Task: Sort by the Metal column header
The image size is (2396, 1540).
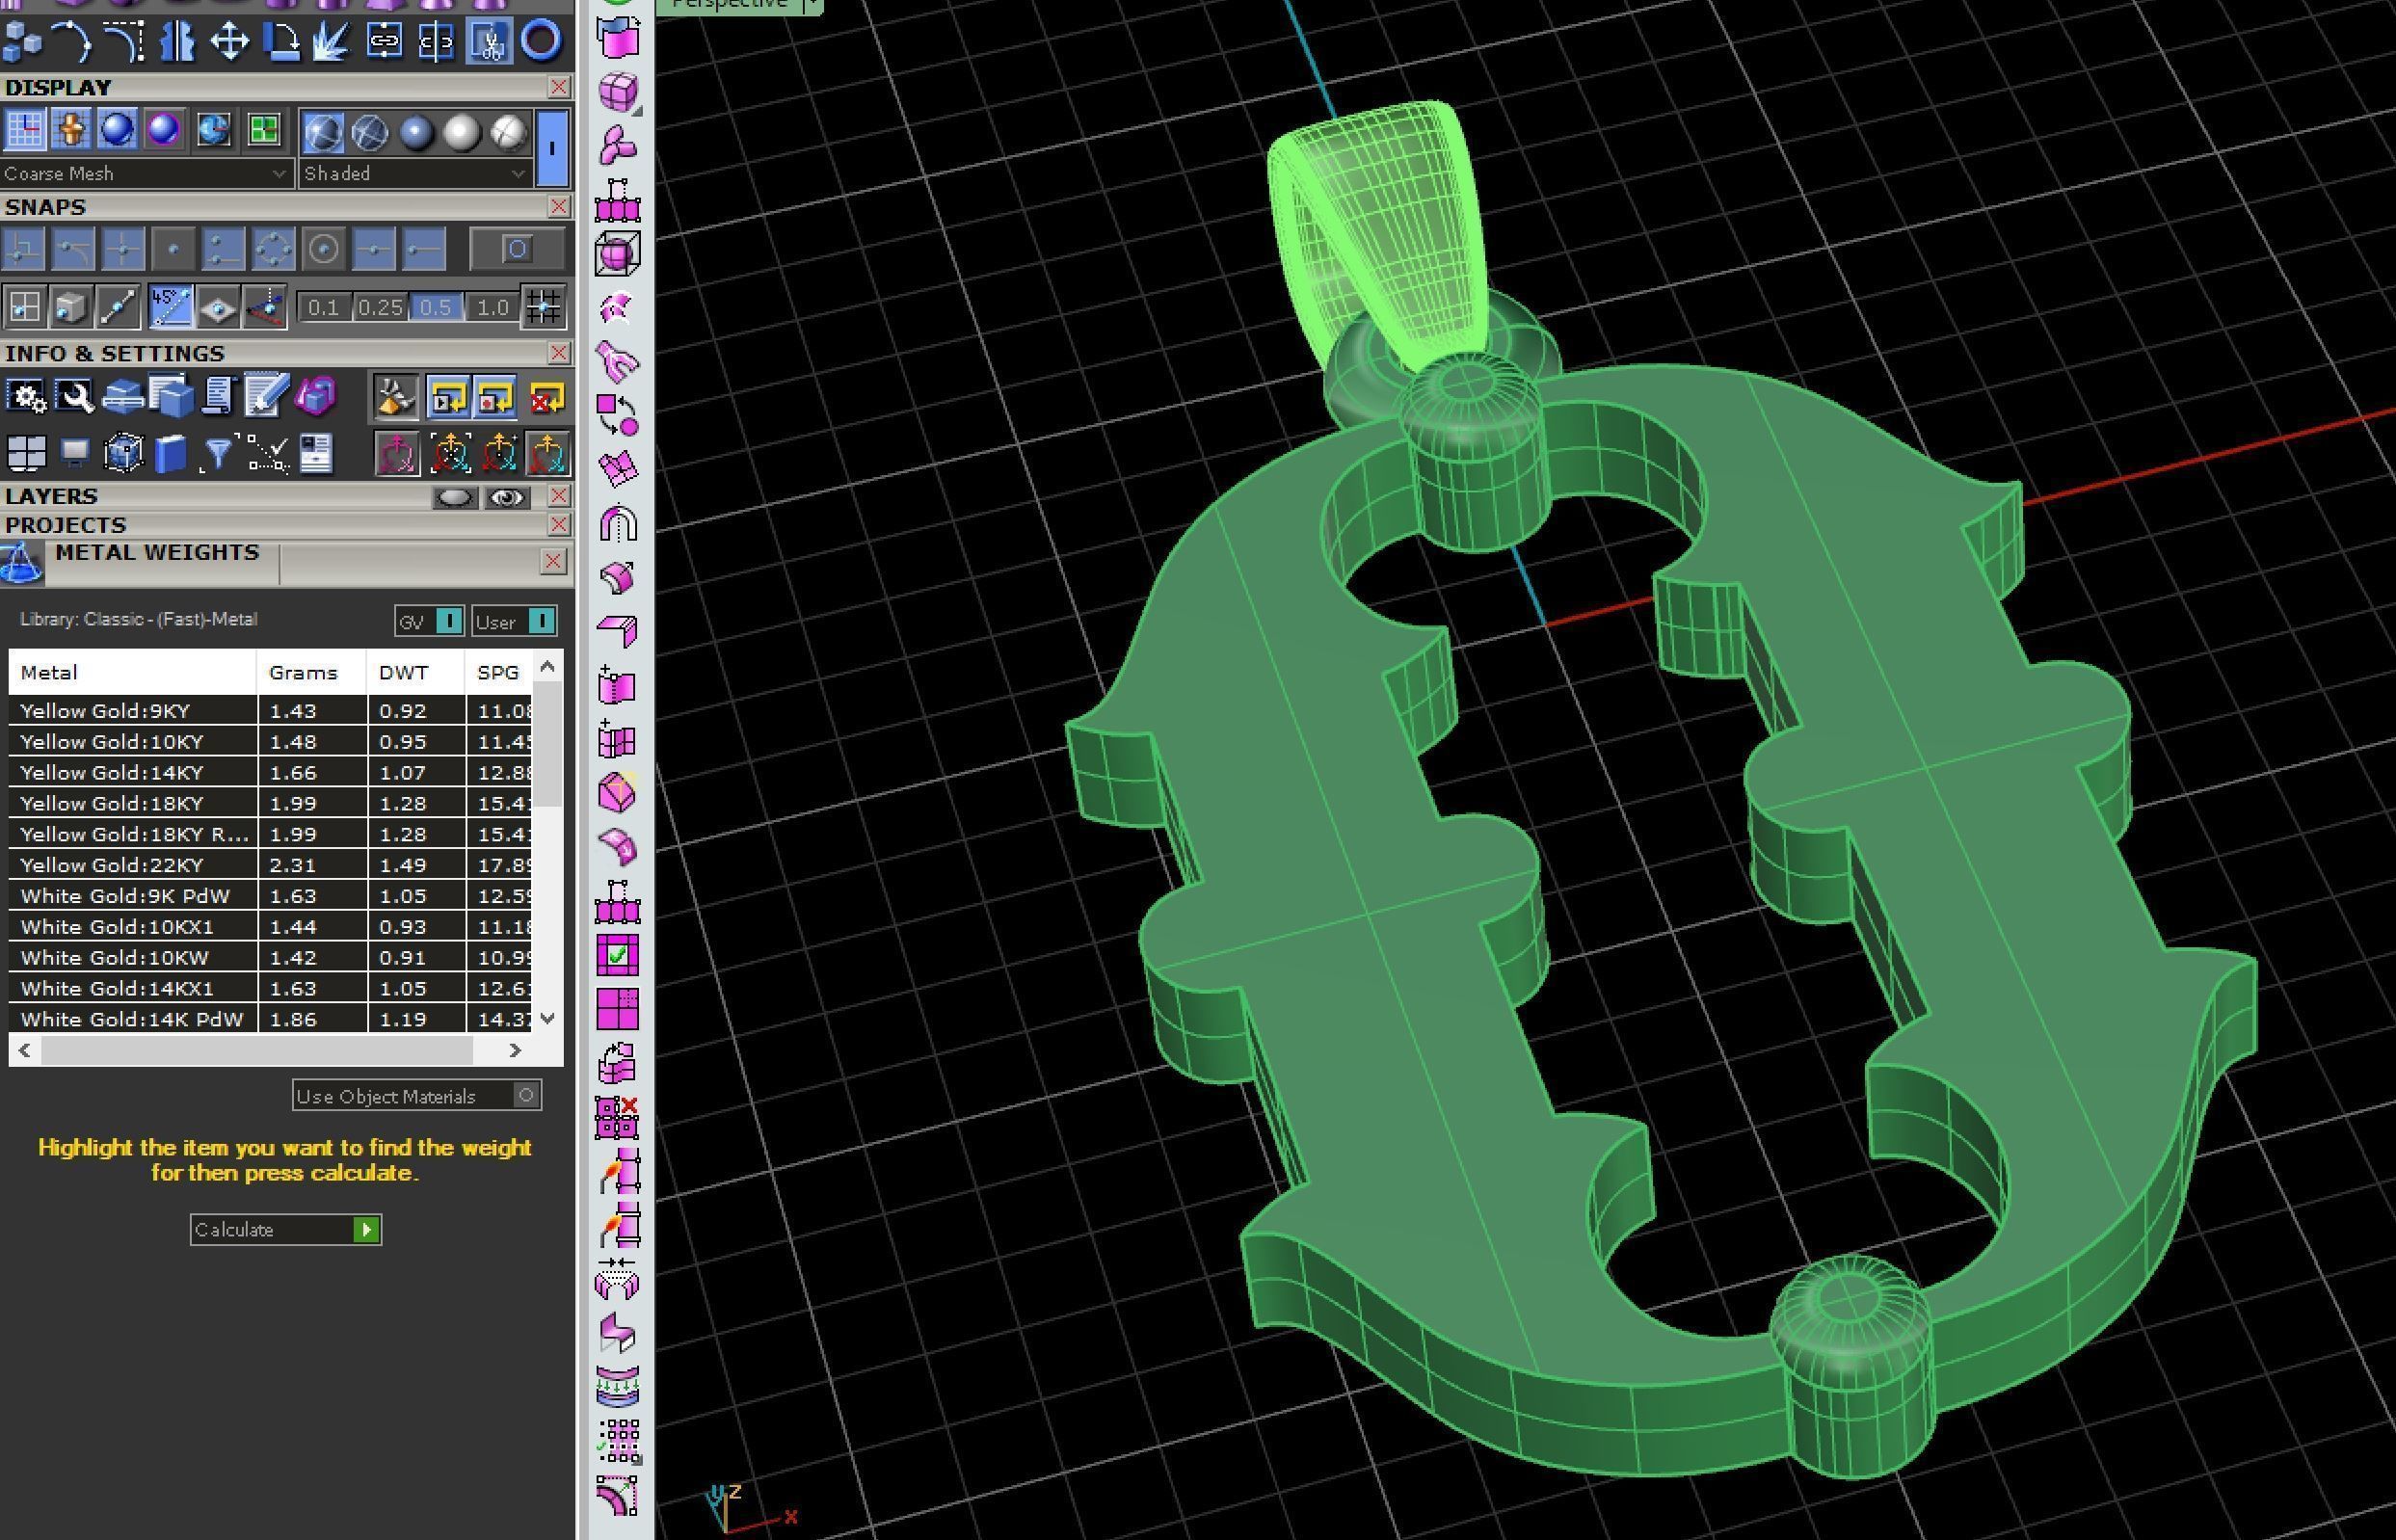Action: 132,672
